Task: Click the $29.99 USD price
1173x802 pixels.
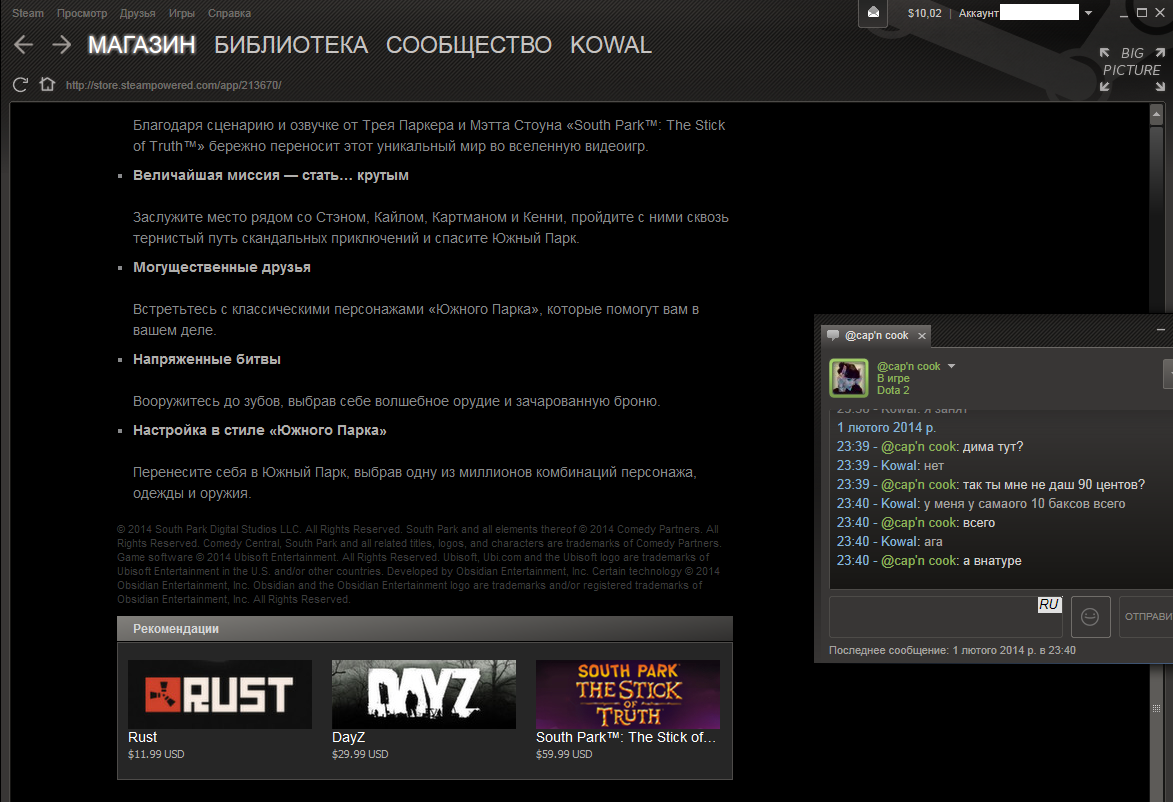Action: click(360, 754)
